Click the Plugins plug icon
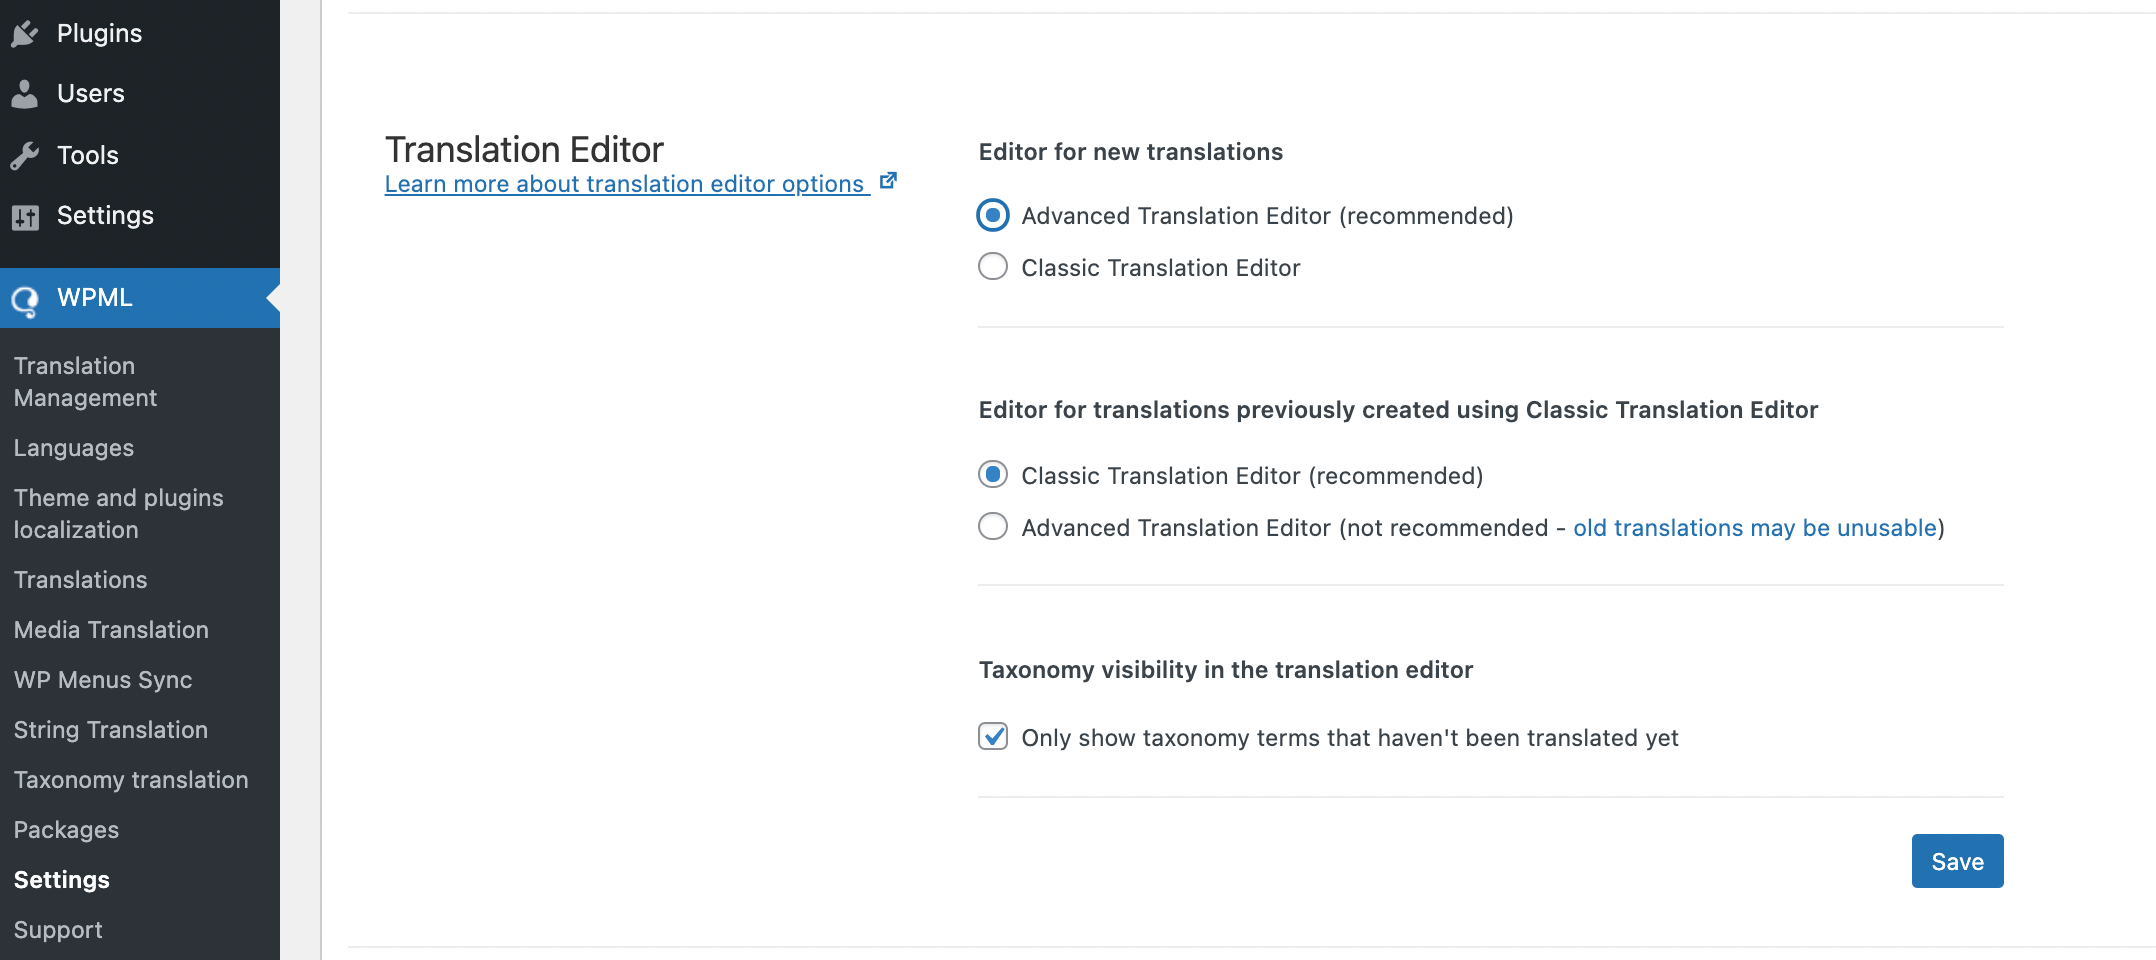Image resolution: width=2156 pixels, height=960 pixels. click(25, 34)
